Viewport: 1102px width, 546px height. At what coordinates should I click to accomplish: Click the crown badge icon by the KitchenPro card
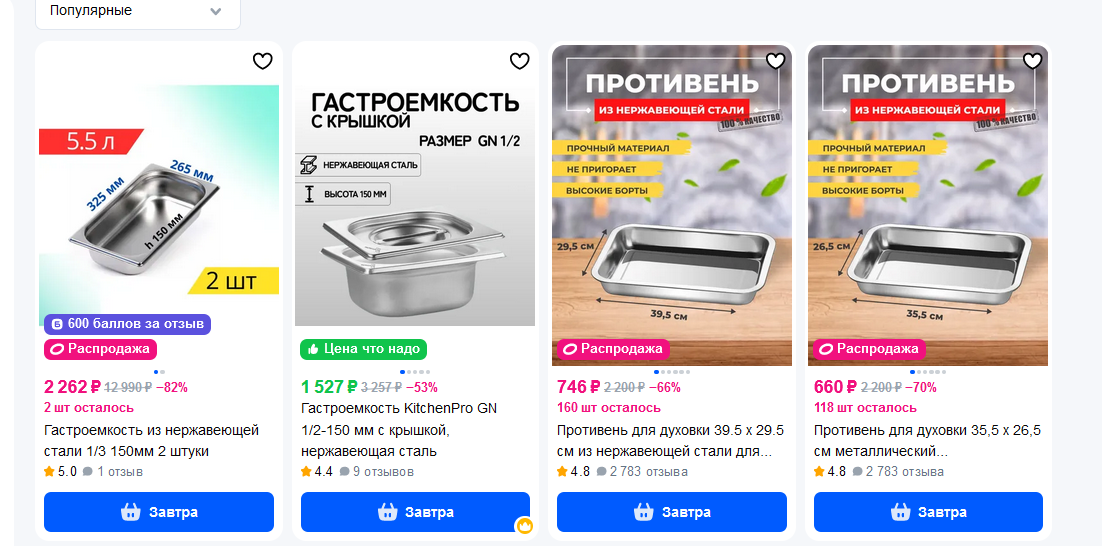tap(524, 526)
